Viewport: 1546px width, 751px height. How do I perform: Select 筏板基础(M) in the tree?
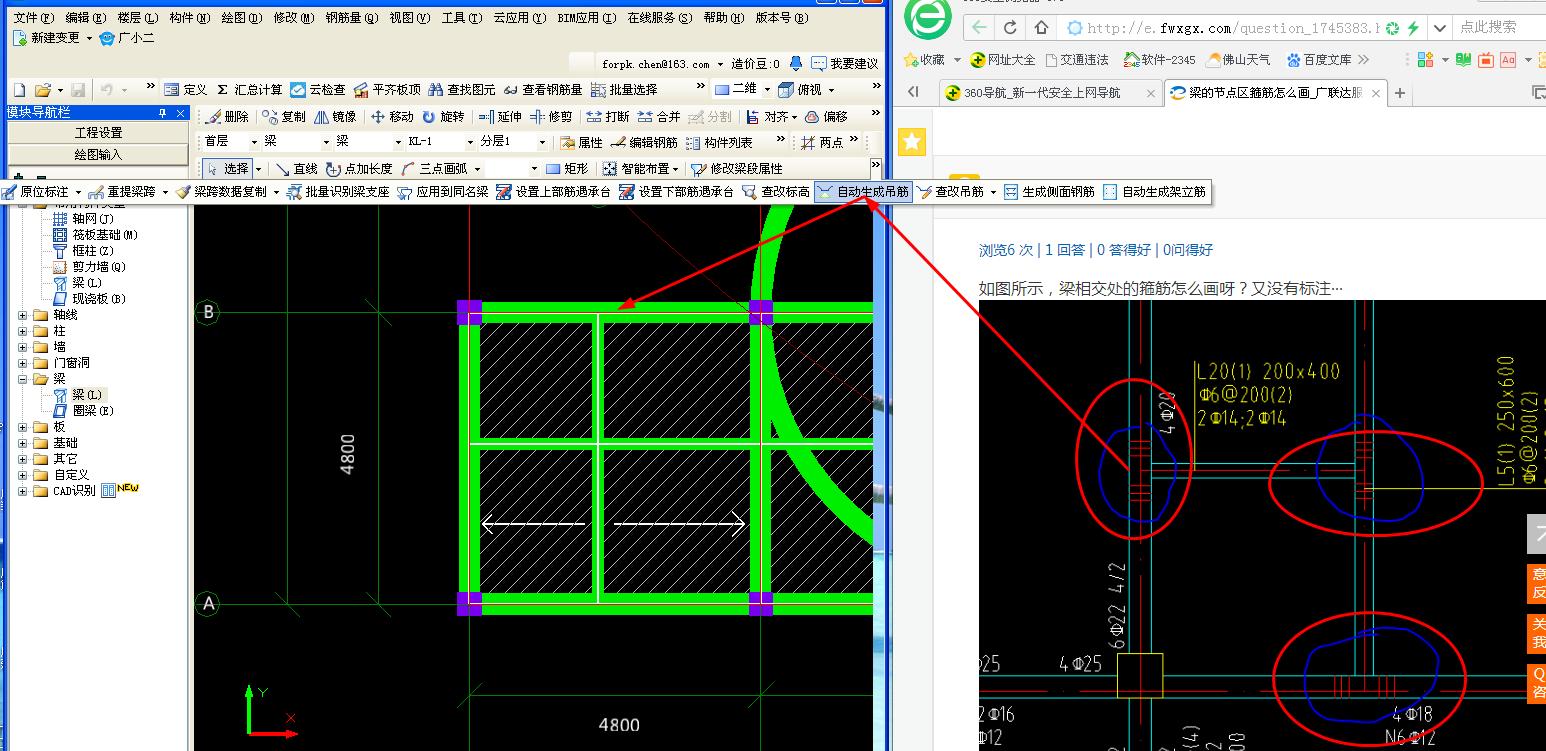96,235
